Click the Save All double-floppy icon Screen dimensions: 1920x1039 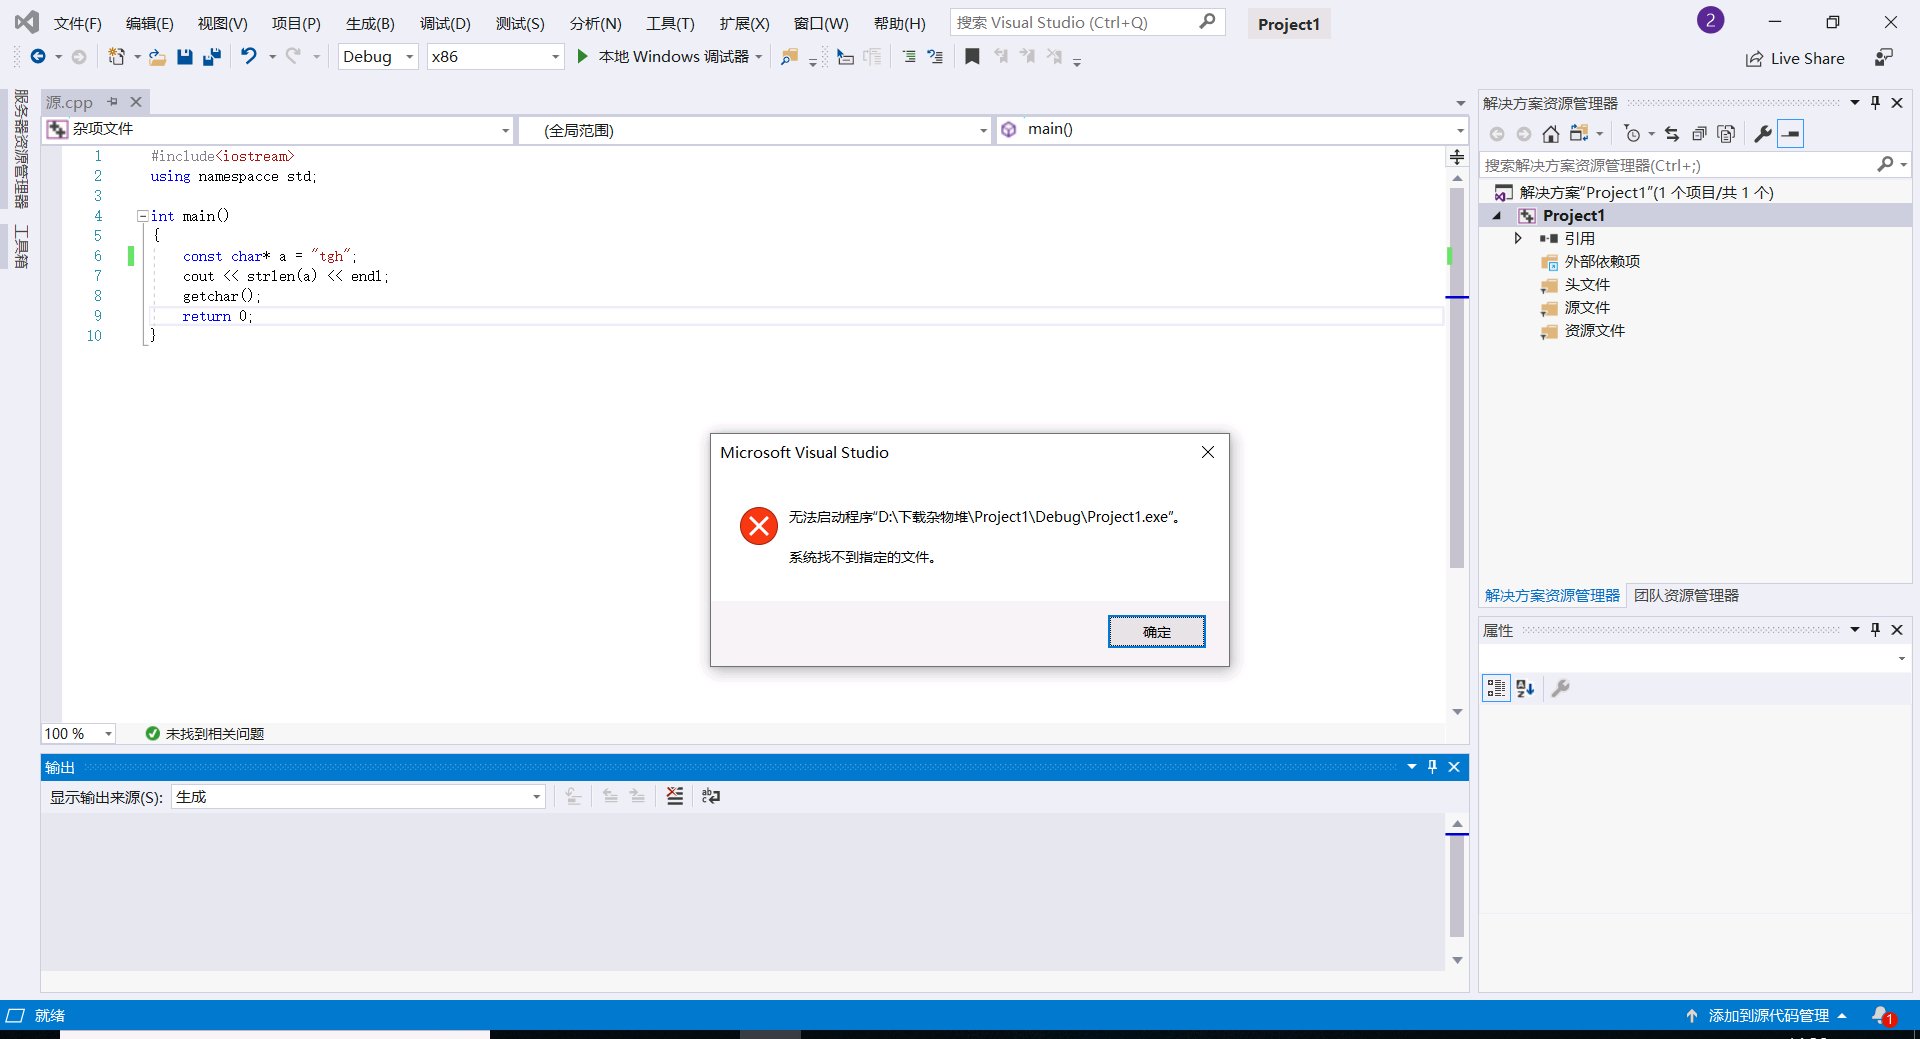[x=211, y=57]
